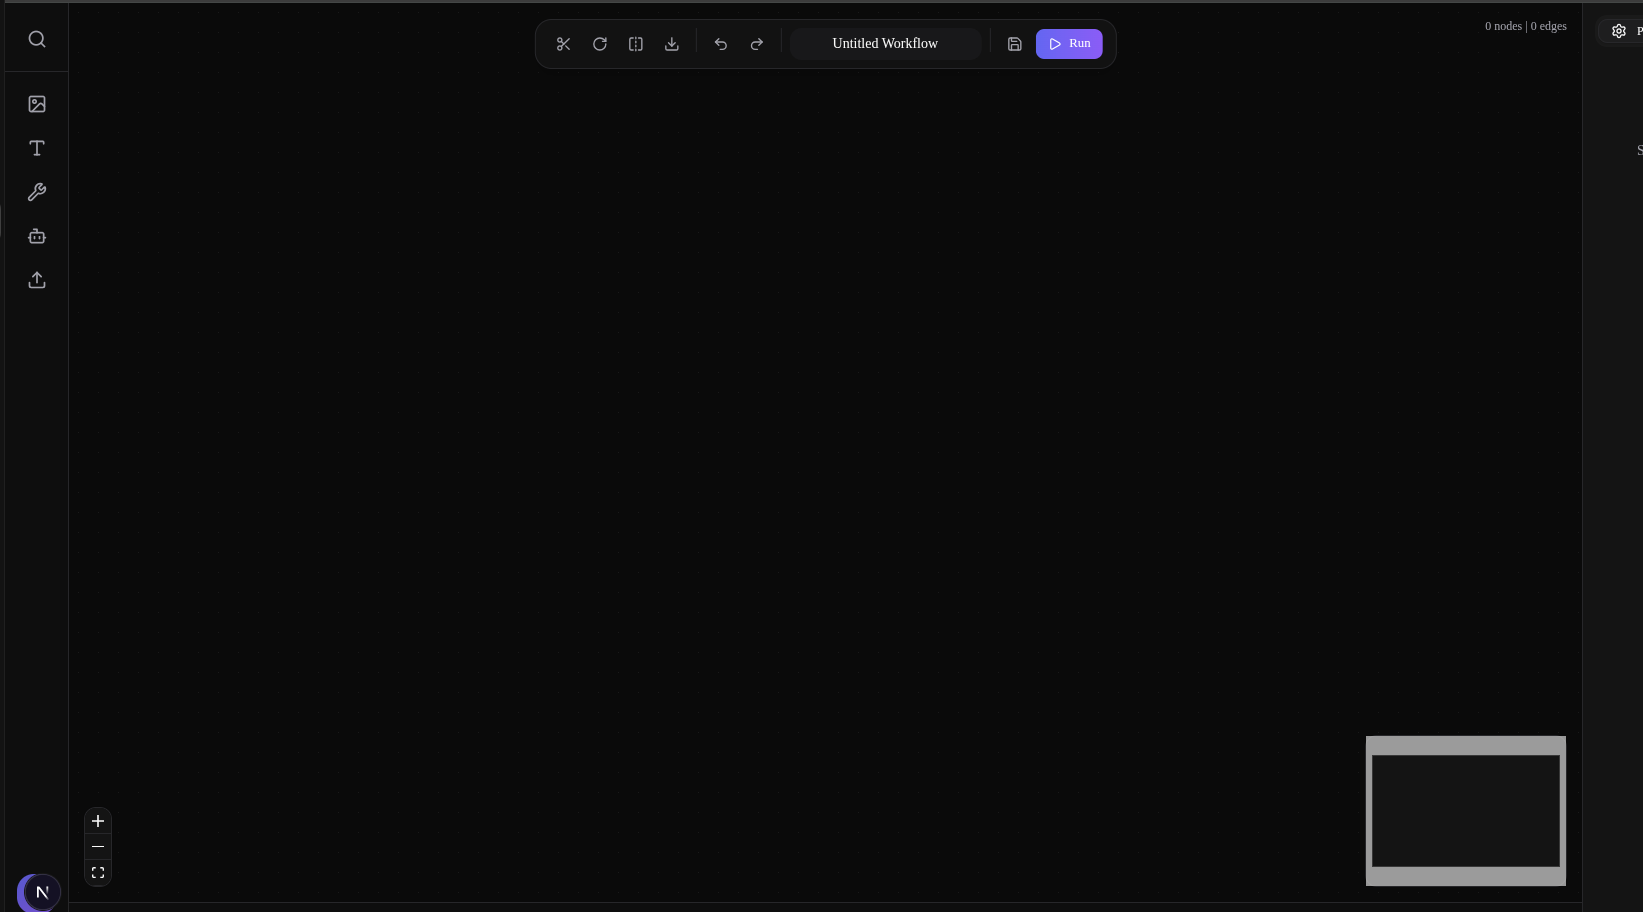
Task: Open the gear settings tab on right panel
Action: [1620, 31]
